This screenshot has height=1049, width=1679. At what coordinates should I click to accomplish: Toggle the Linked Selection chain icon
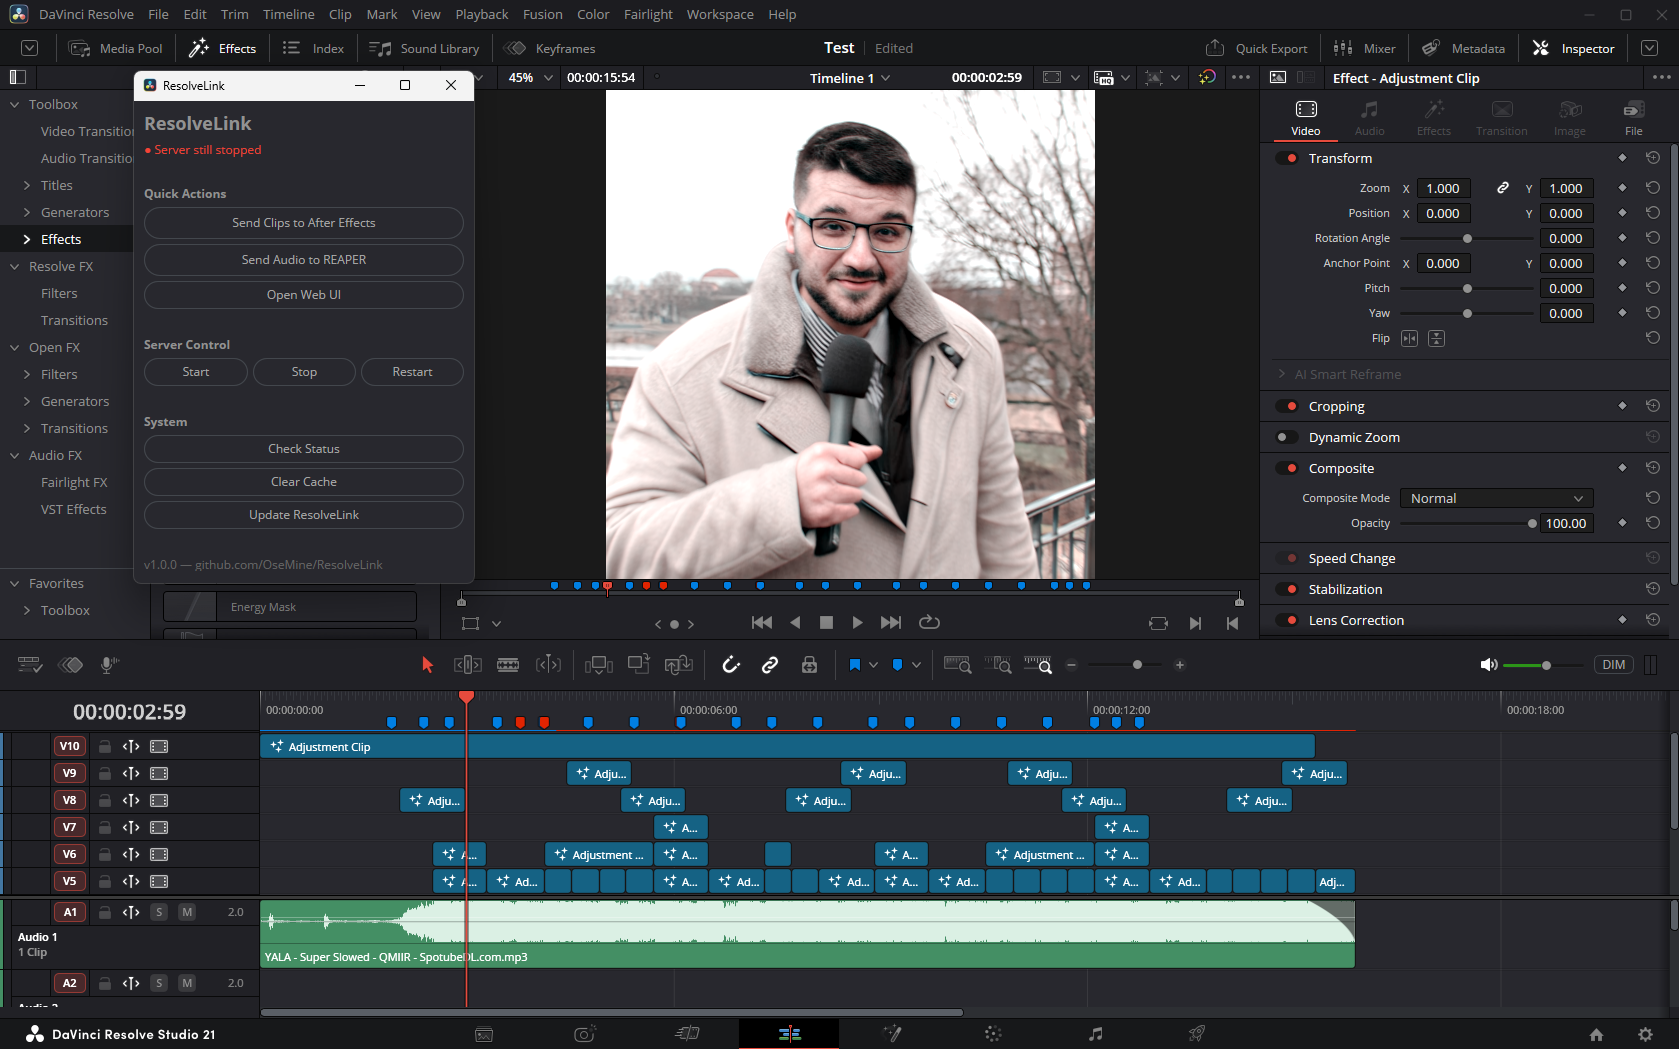tap(770, 665)
